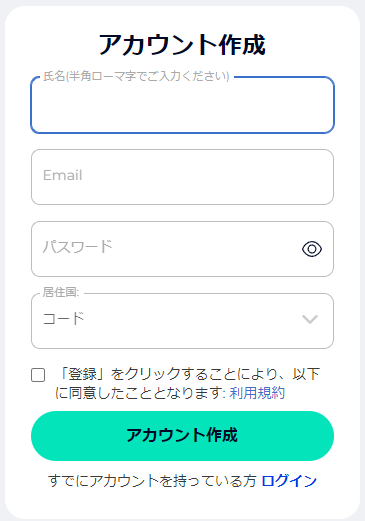Select the コード placeholder in the country selector
The width and height of the screenshot is (365, 521).
coord(63,319)
